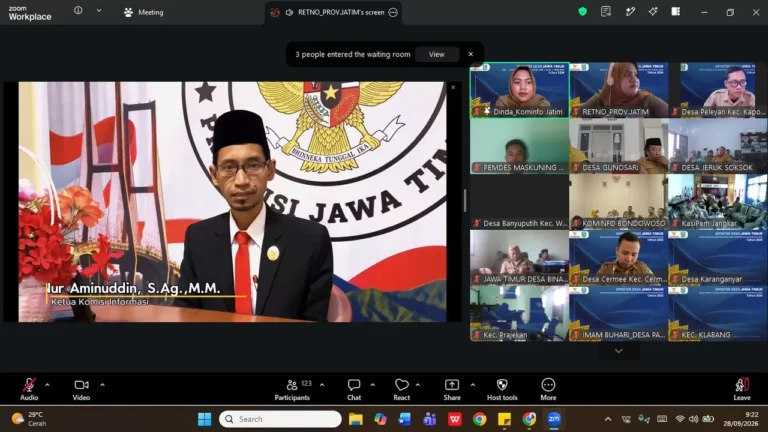
Task: Select Desa Peleyan Kec. Kapo video tile
Action: 718,90
